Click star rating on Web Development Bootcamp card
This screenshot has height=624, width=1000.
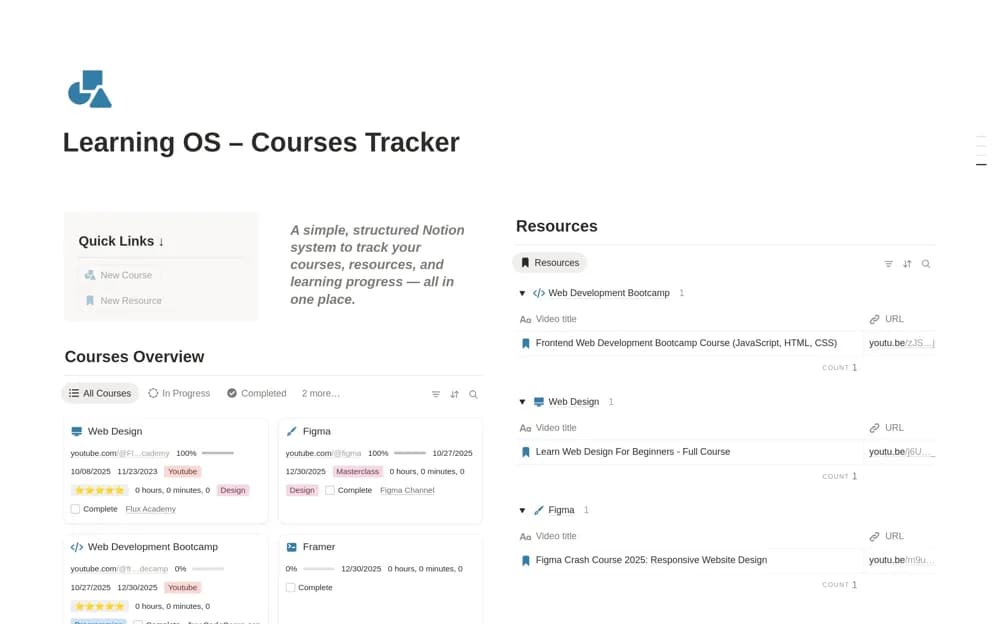(99, 606)
